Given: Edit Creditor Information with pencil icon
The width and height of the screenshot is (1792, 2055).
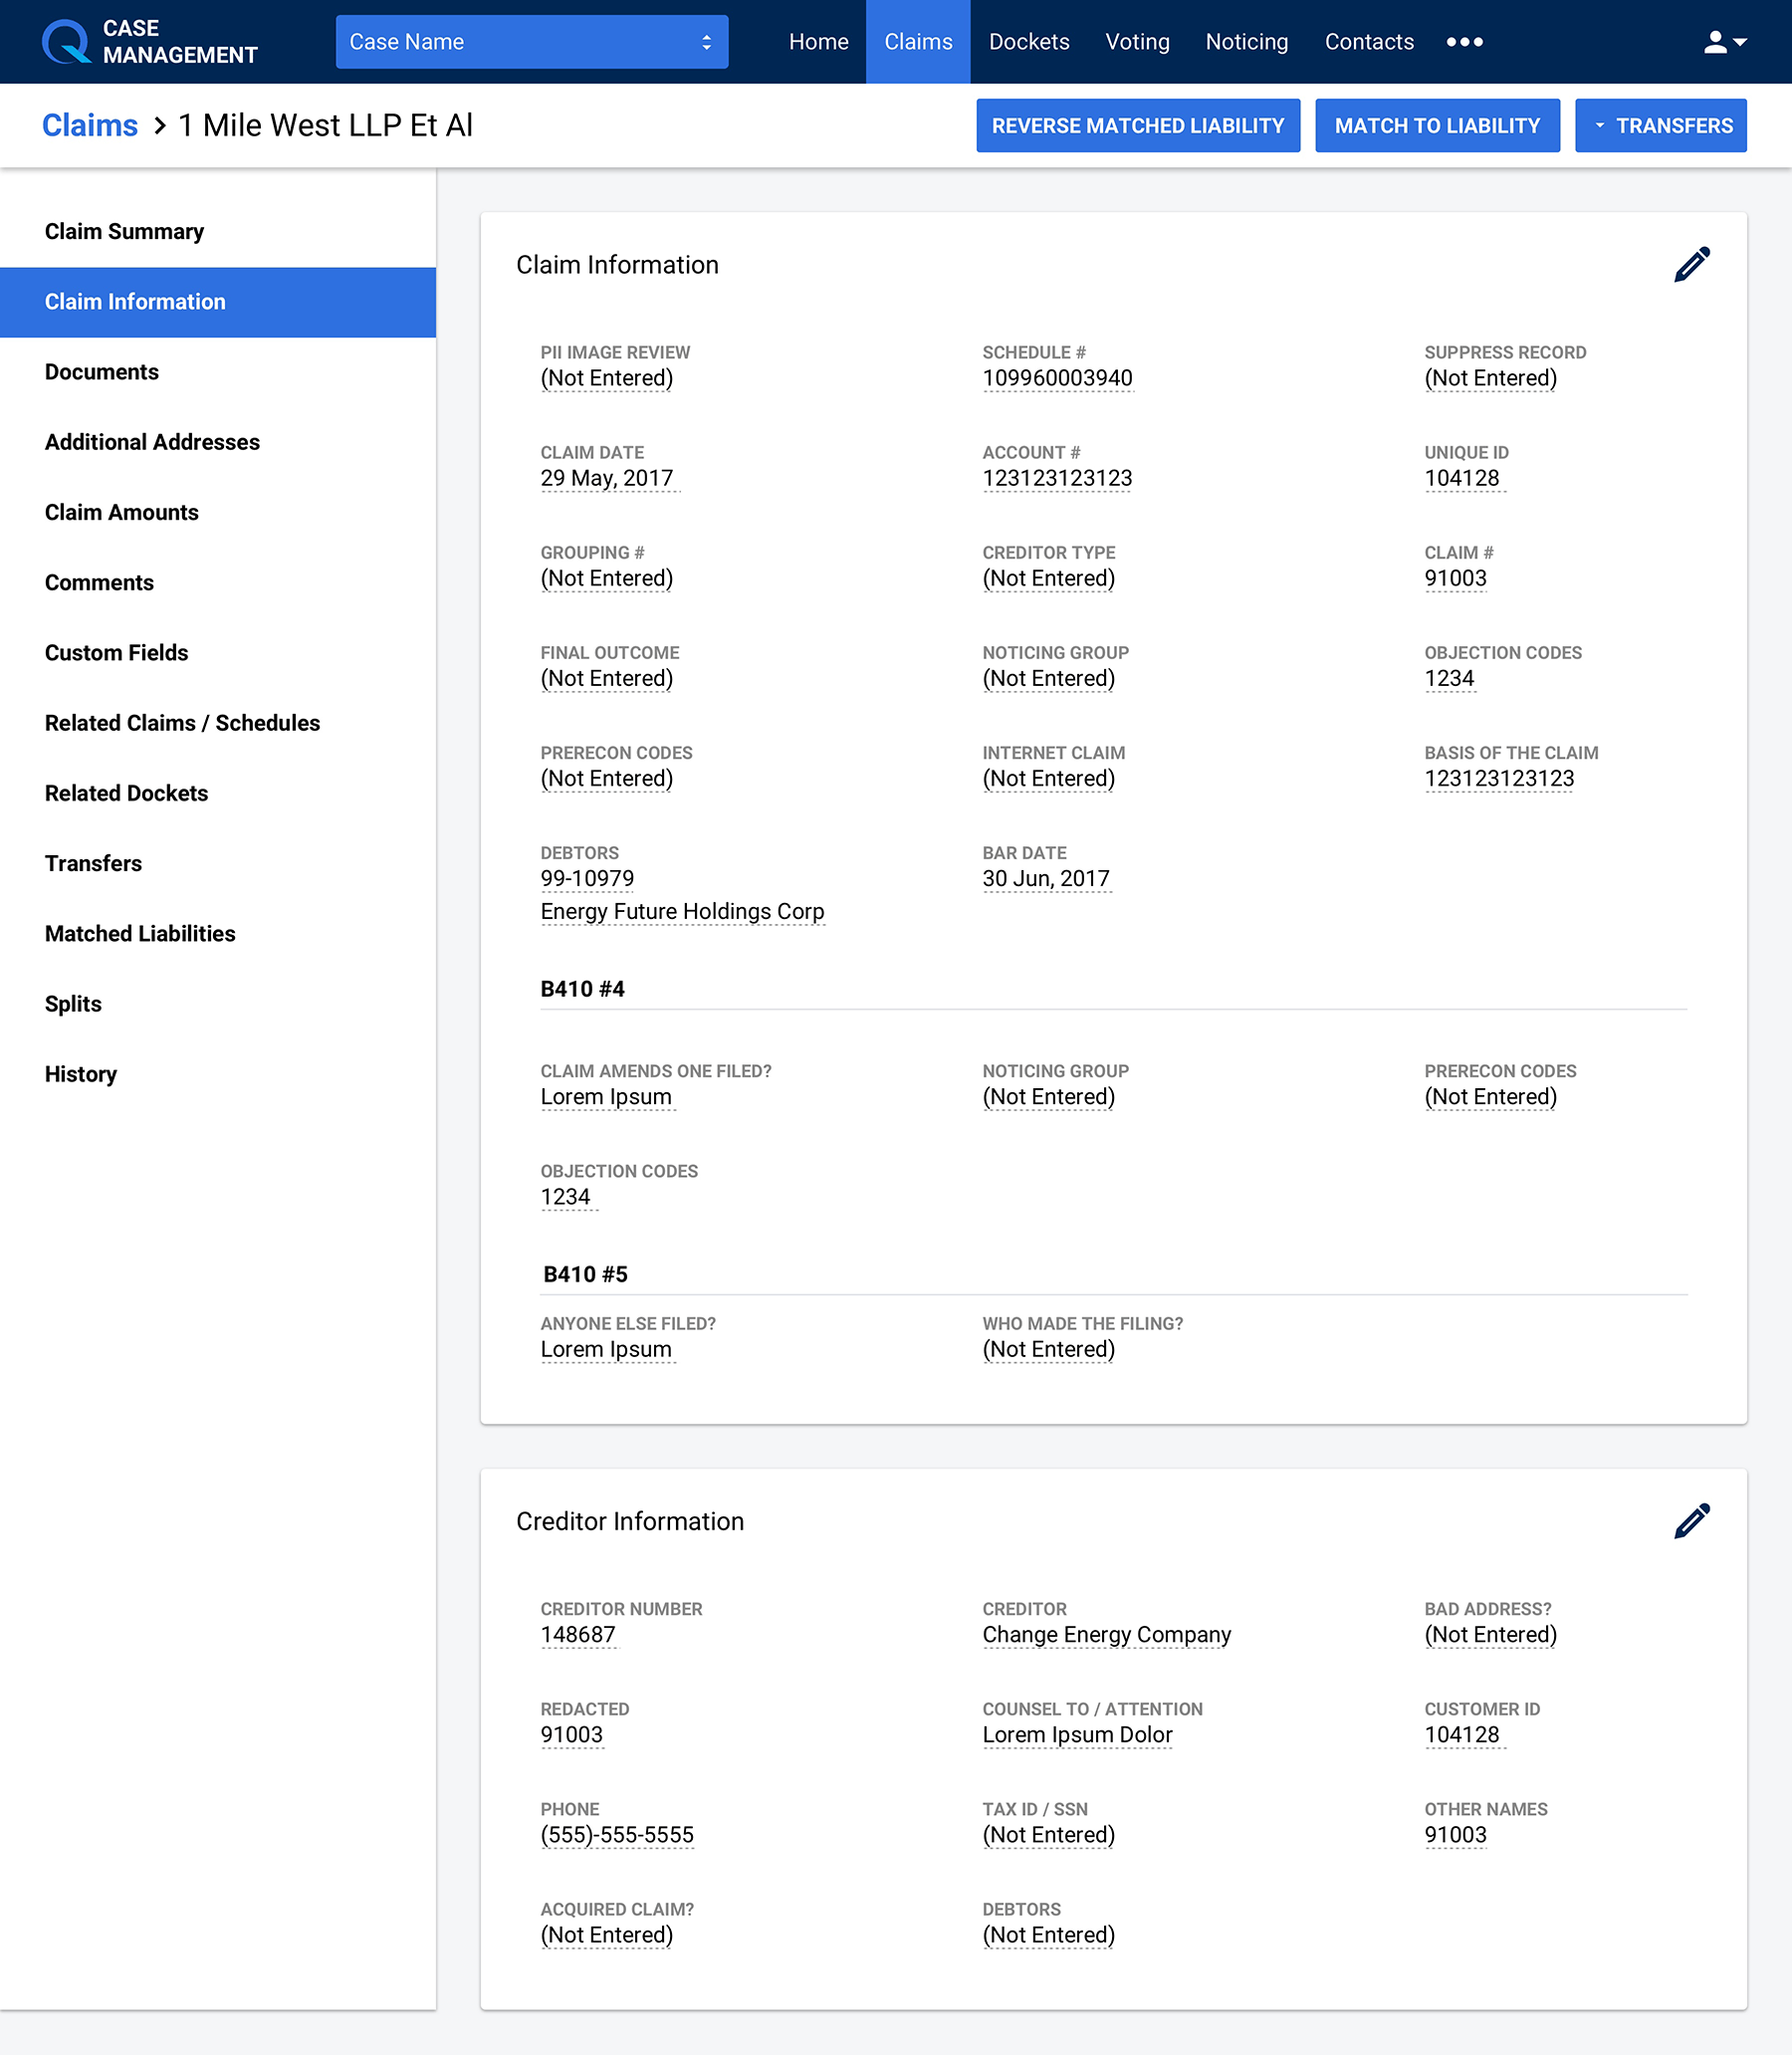Looking at the screenshot, I should coord(1691,1521).
